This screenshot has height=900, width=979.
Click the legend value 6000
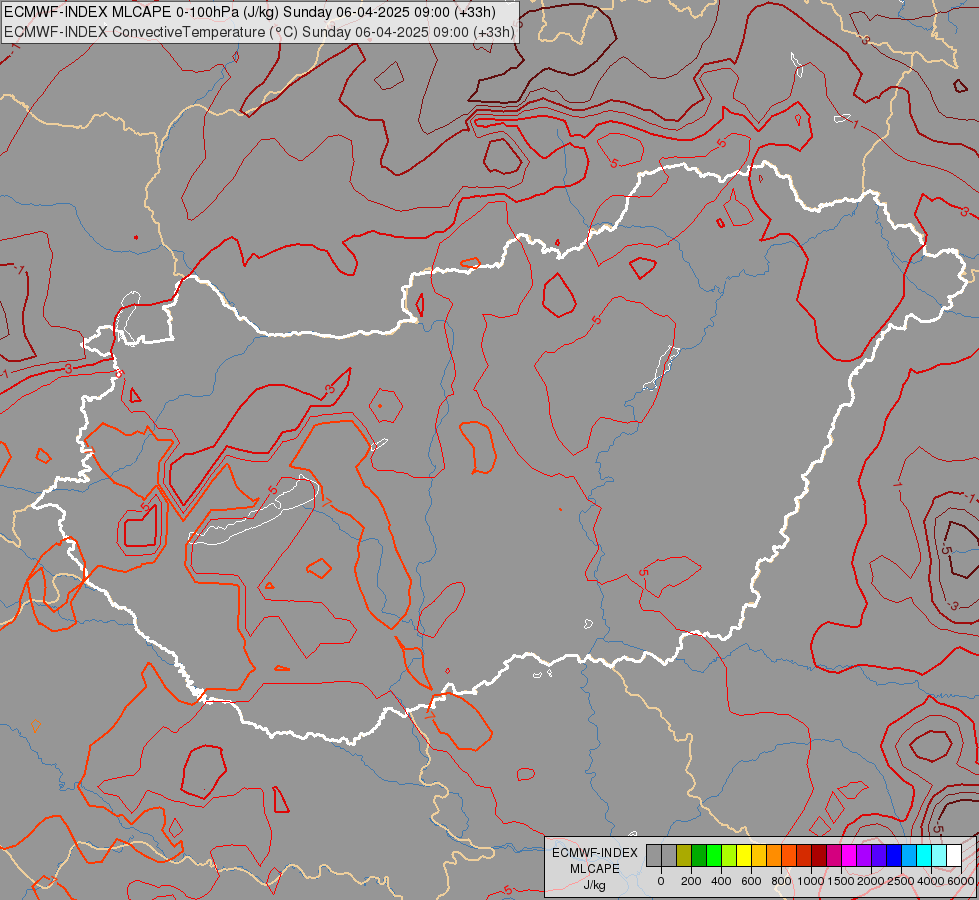[x=961, y=881]
